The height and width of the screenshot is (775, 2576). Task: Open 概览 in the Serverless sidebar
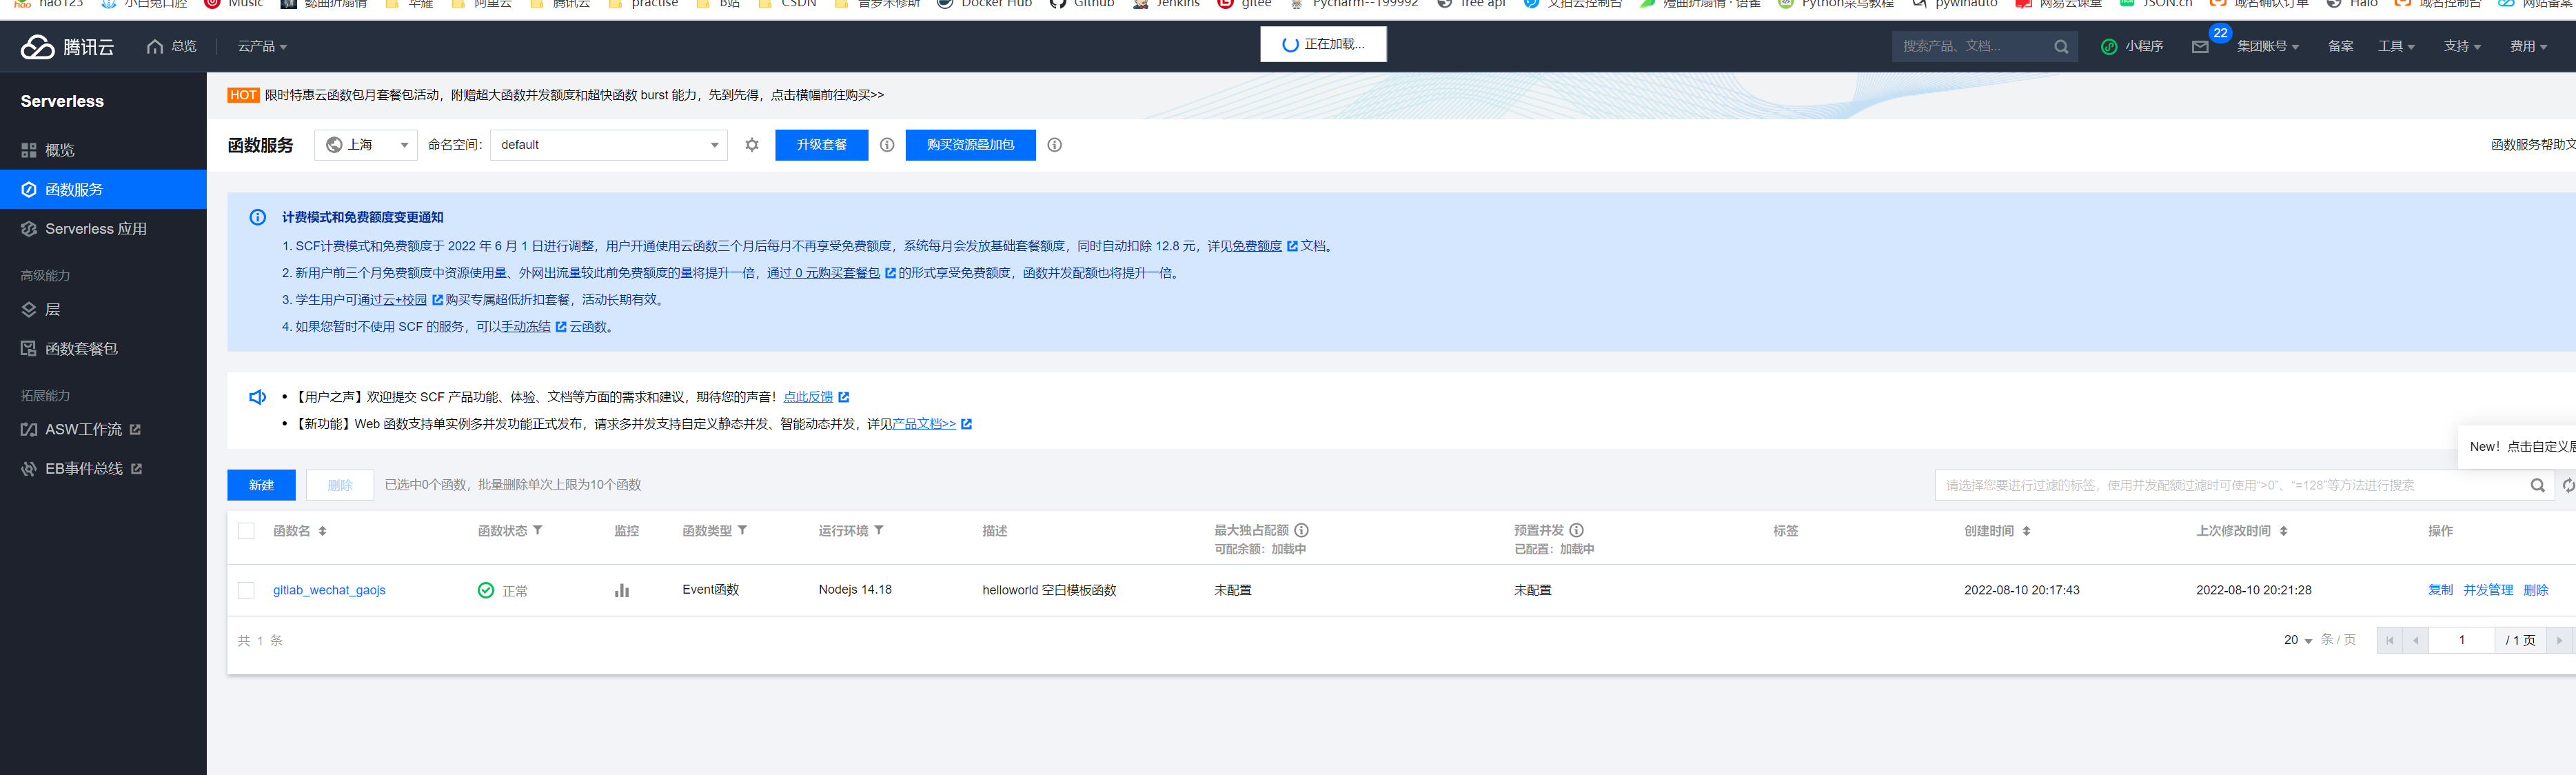[59, 149]
